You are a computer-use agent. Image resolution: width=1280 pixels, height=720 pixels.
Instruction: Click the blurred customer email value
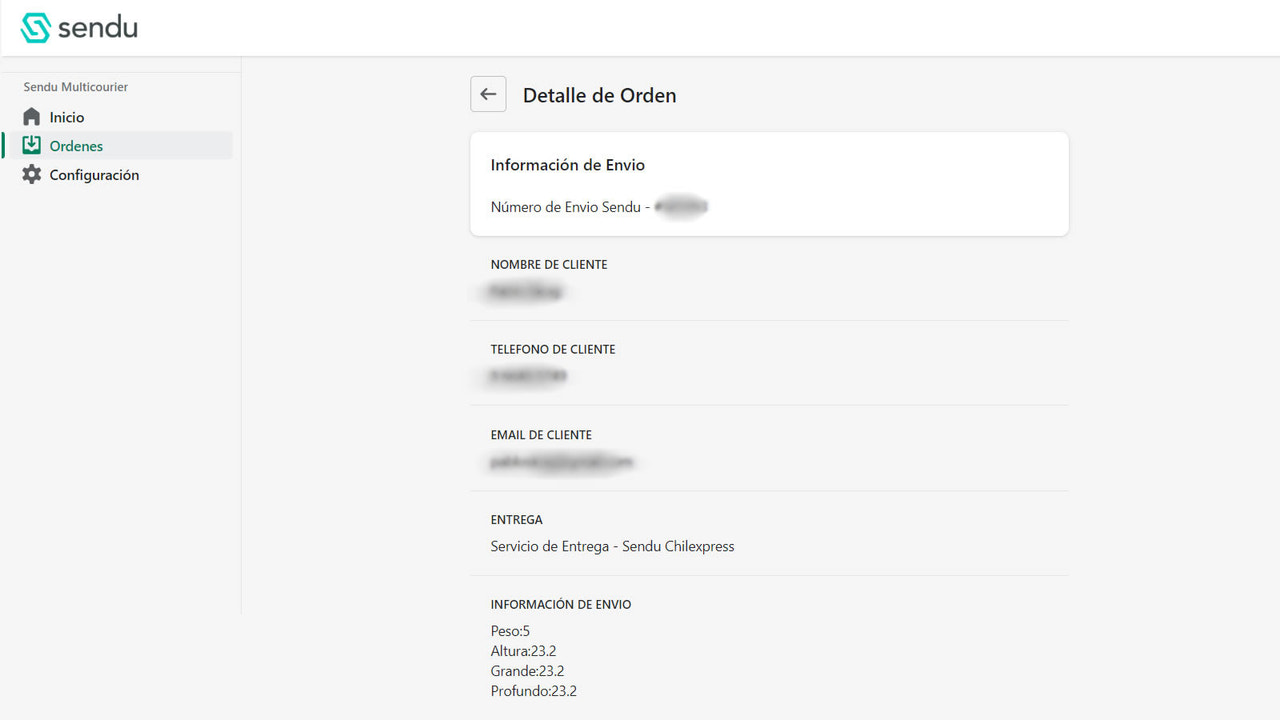[562, 462]
